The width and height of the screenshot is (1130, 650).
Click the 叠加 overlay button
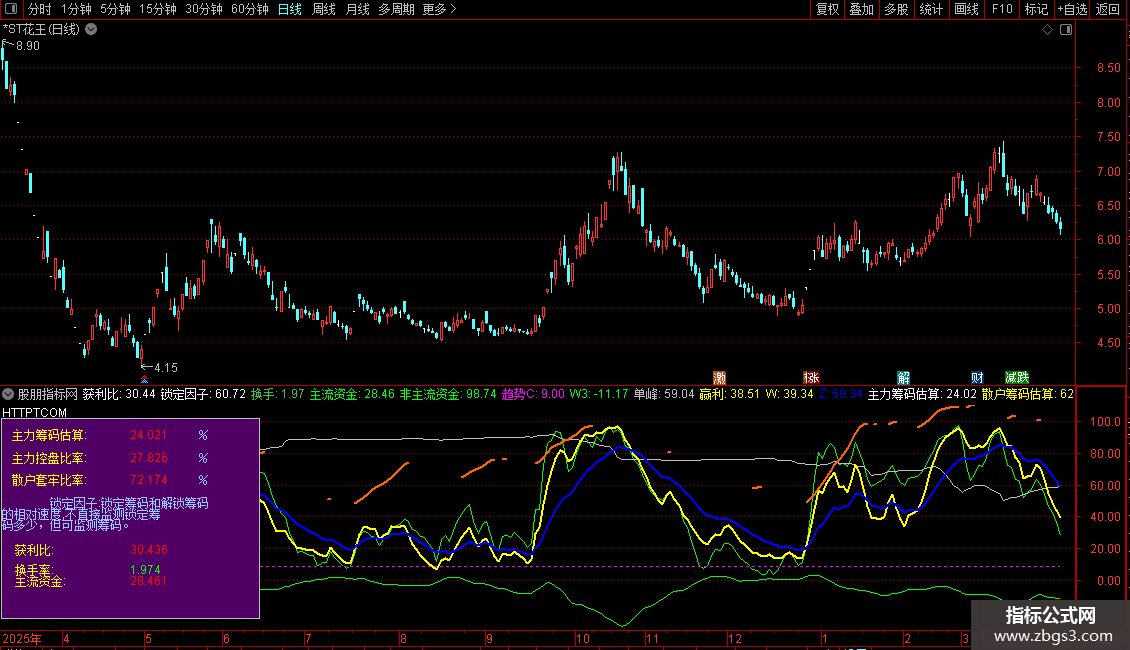(862, 9)
